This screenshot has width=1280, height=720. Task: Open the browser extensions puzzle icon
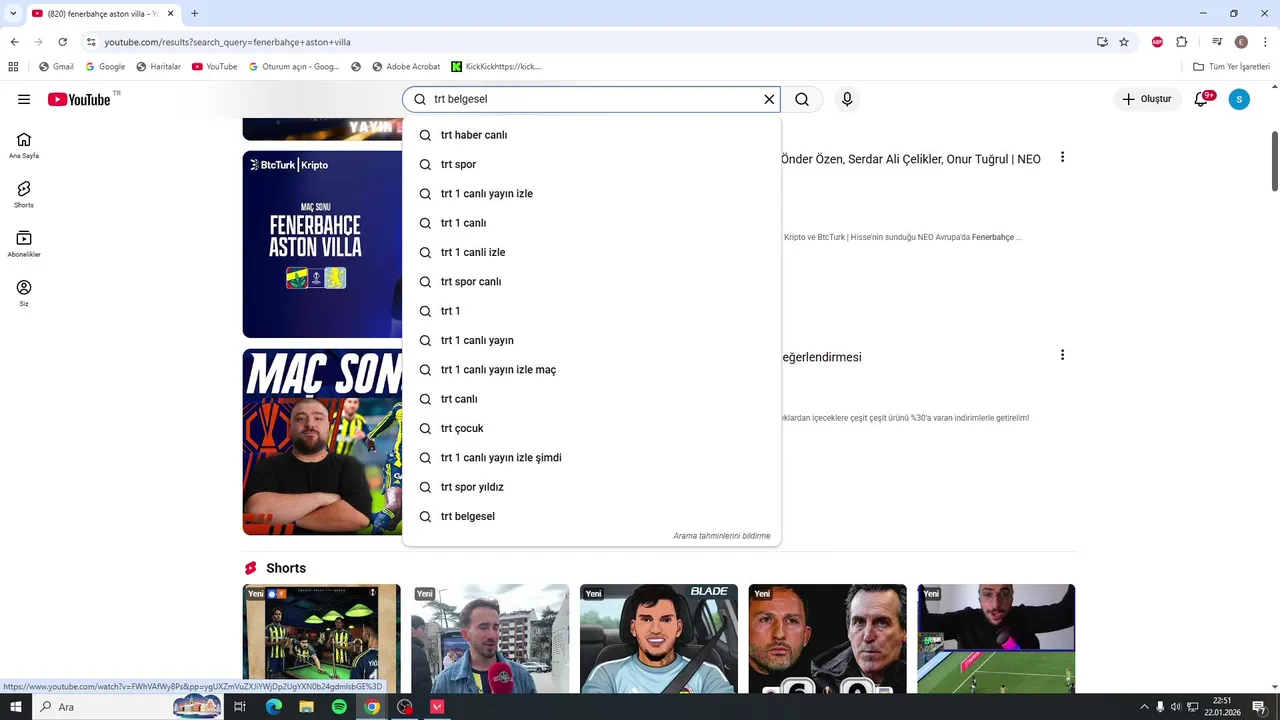(x=1182, y=42)
